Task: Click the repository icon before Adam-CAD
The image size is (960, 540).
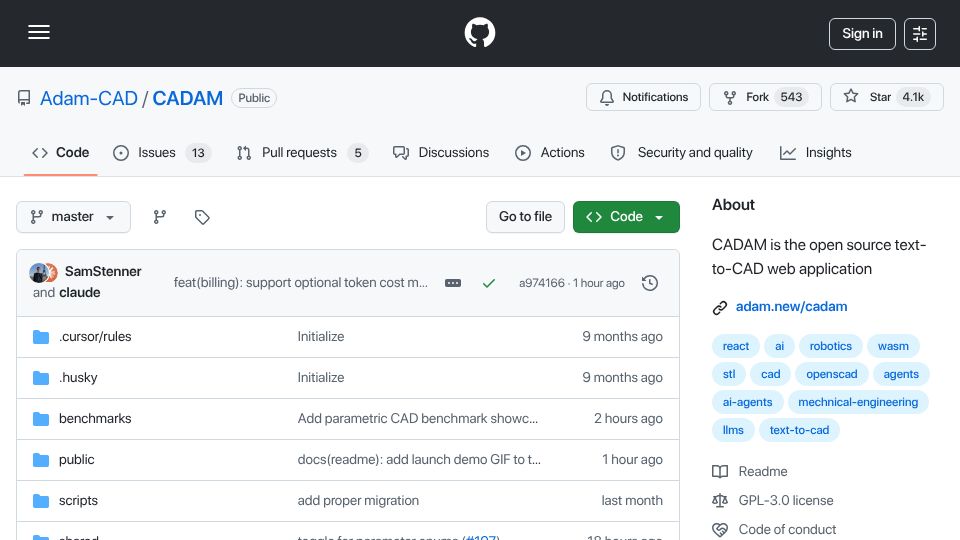Action: click(24, 98)
